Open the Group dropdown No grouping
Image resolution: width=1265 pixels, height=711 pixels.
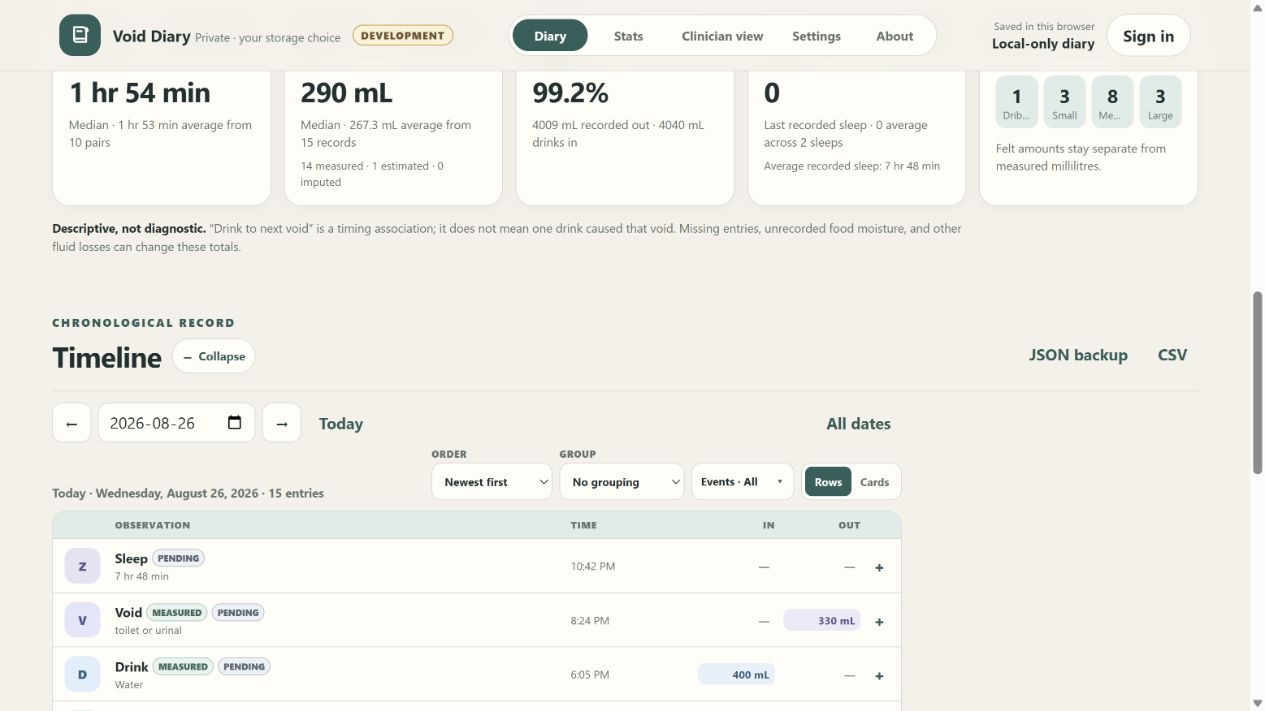pos(622,482)
